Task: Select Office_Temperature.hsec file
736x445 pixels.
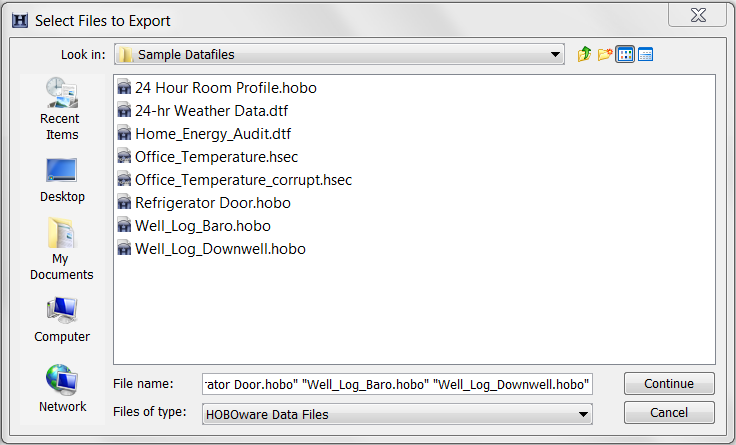Action: 216,157
